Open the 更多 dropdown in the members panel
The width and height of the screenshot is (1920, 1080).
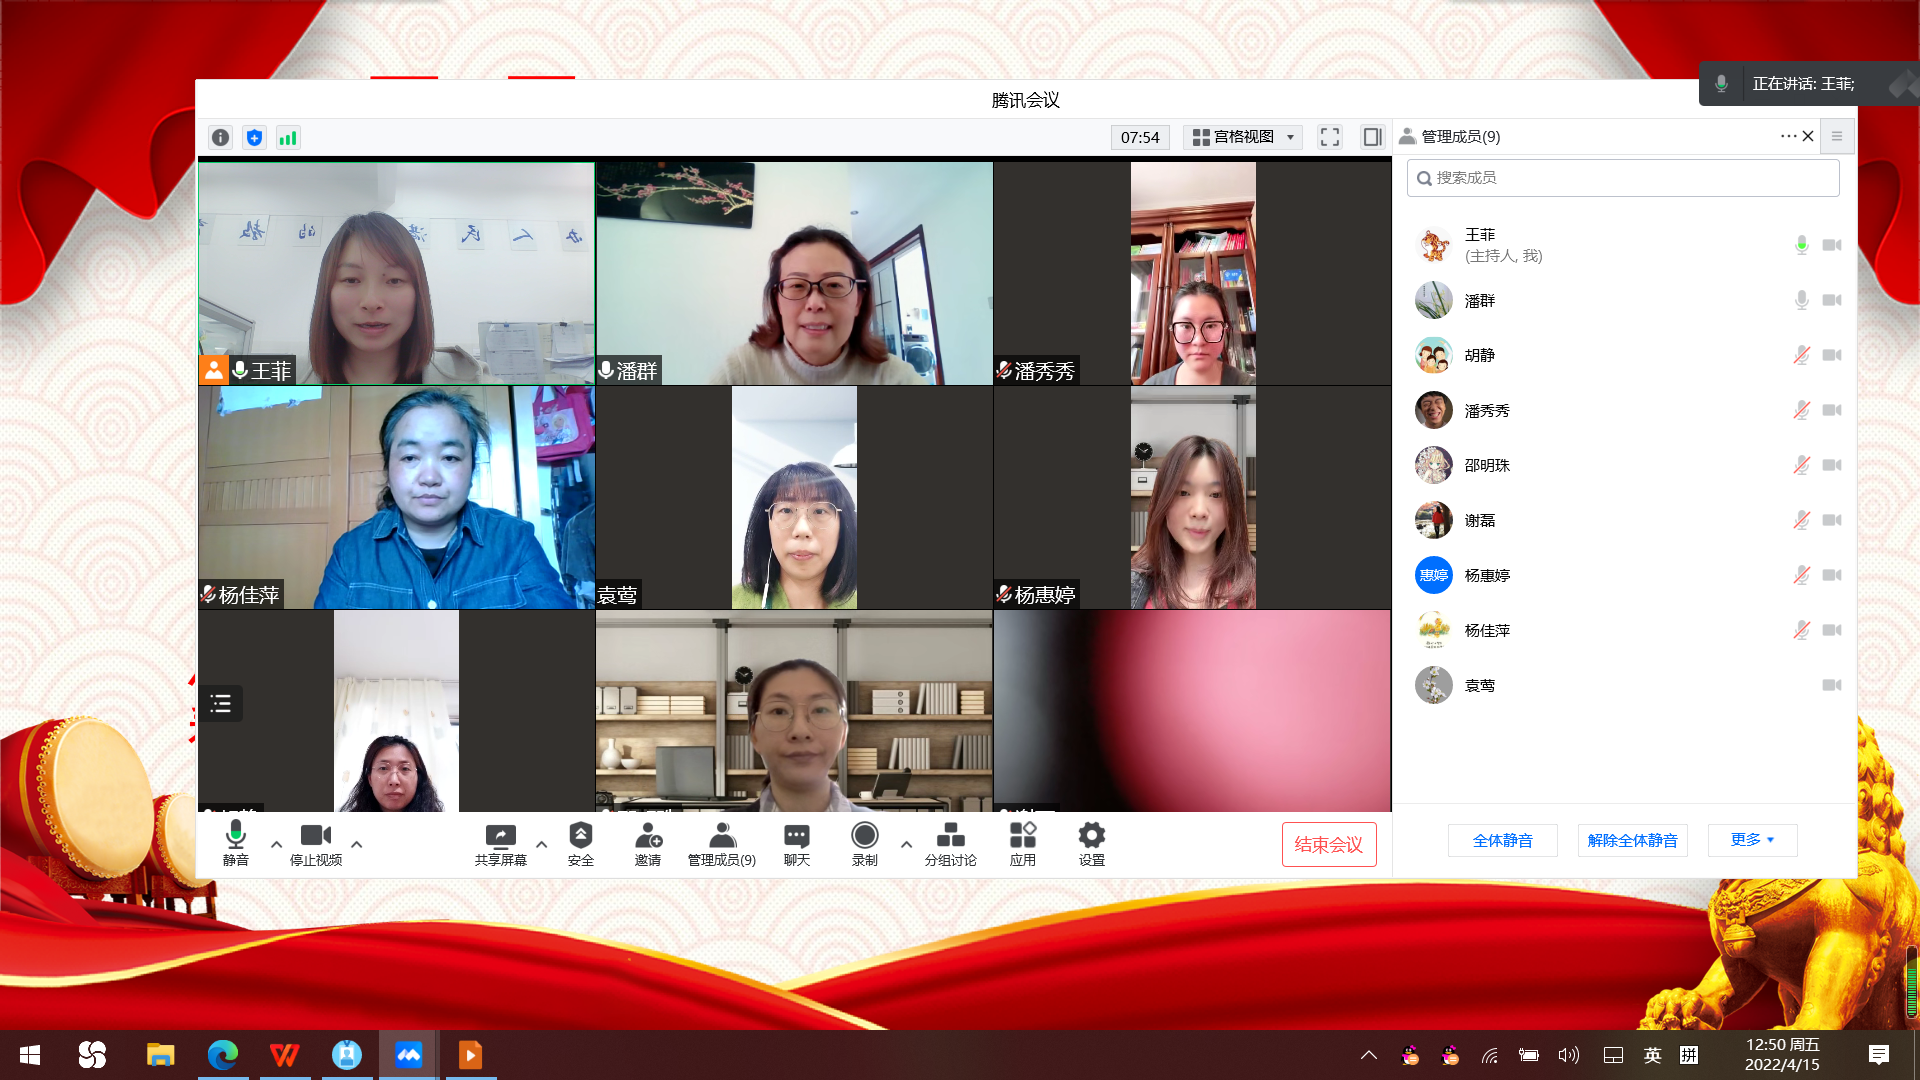(x=1752, y=840)
